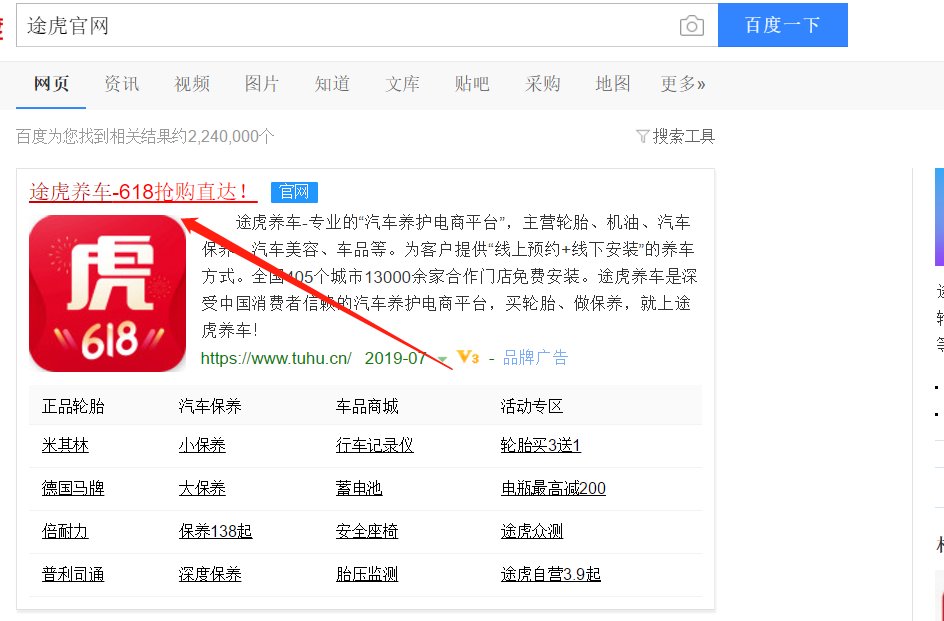Open the 视频 search tab
944x621 pixels.
click(192, 84)
